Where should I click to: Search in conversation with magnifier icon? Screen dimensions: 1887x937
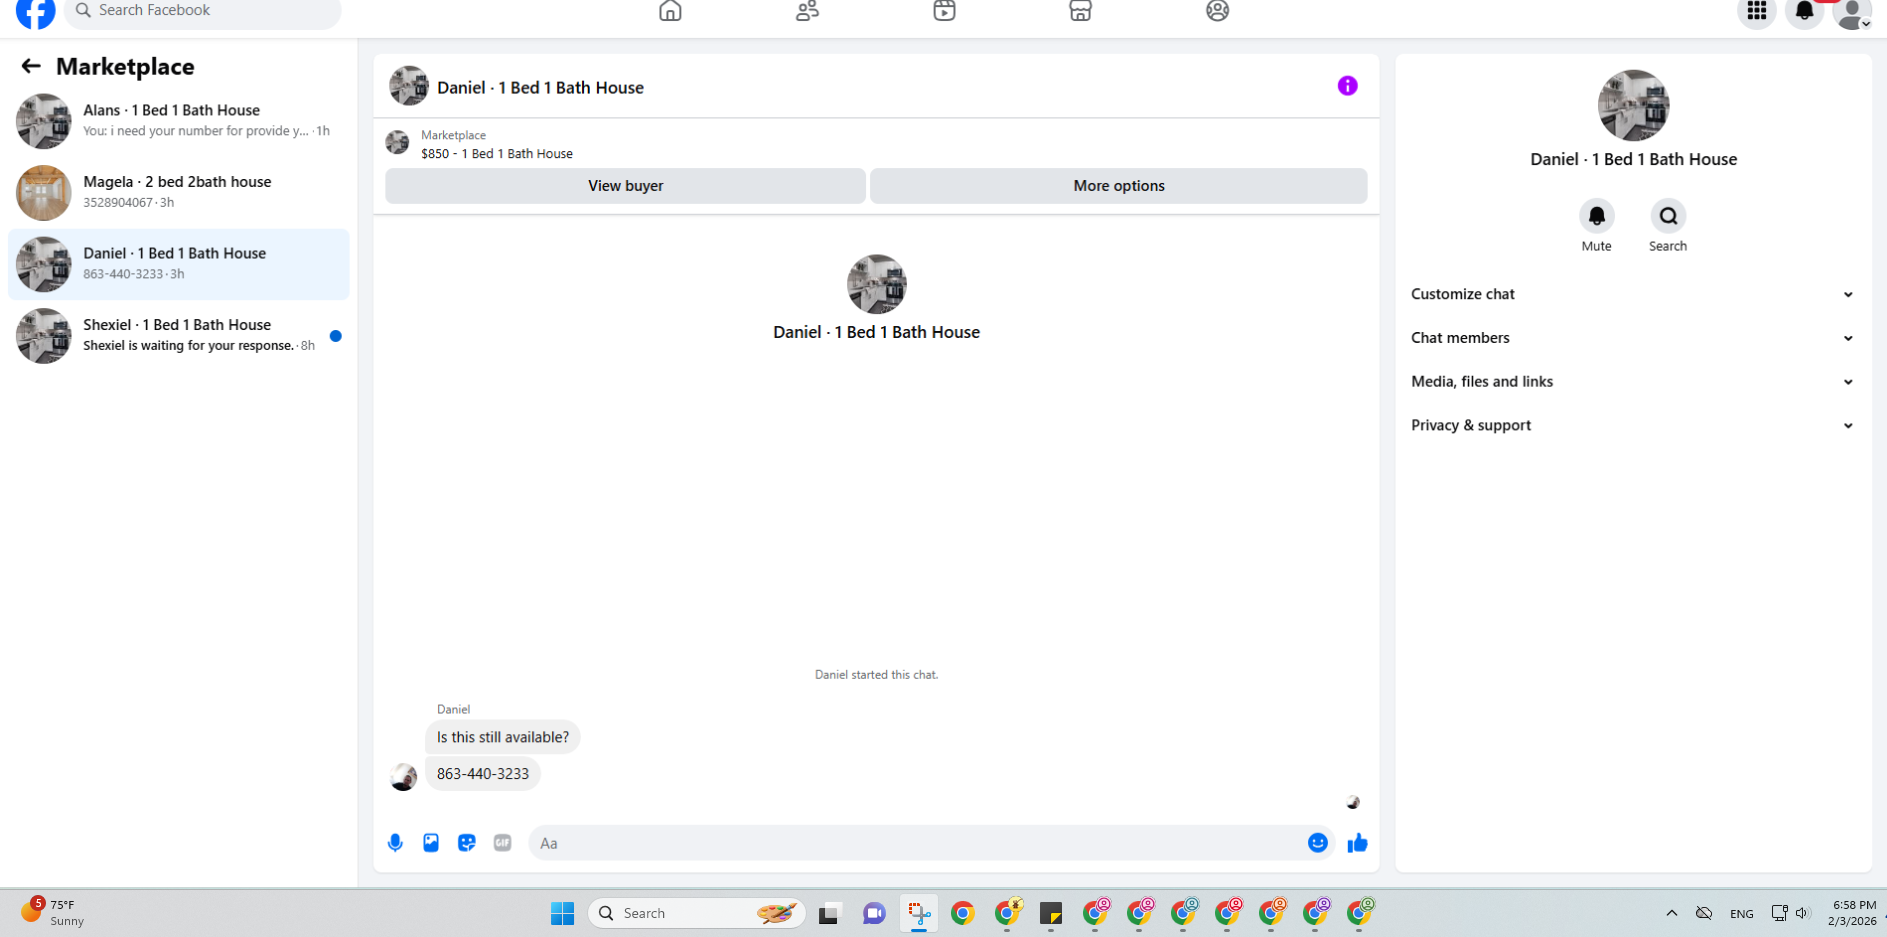pos(1668,216)
